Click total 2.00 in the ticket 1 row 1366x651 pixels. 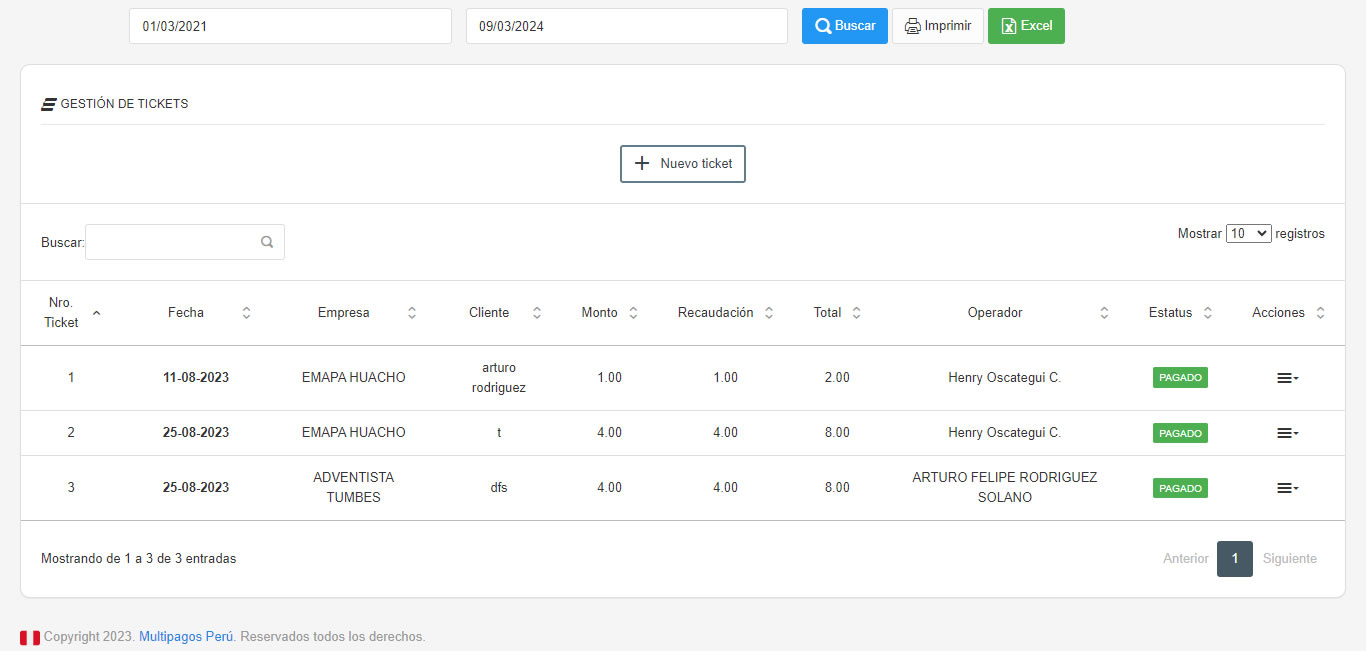pos(837,378)
